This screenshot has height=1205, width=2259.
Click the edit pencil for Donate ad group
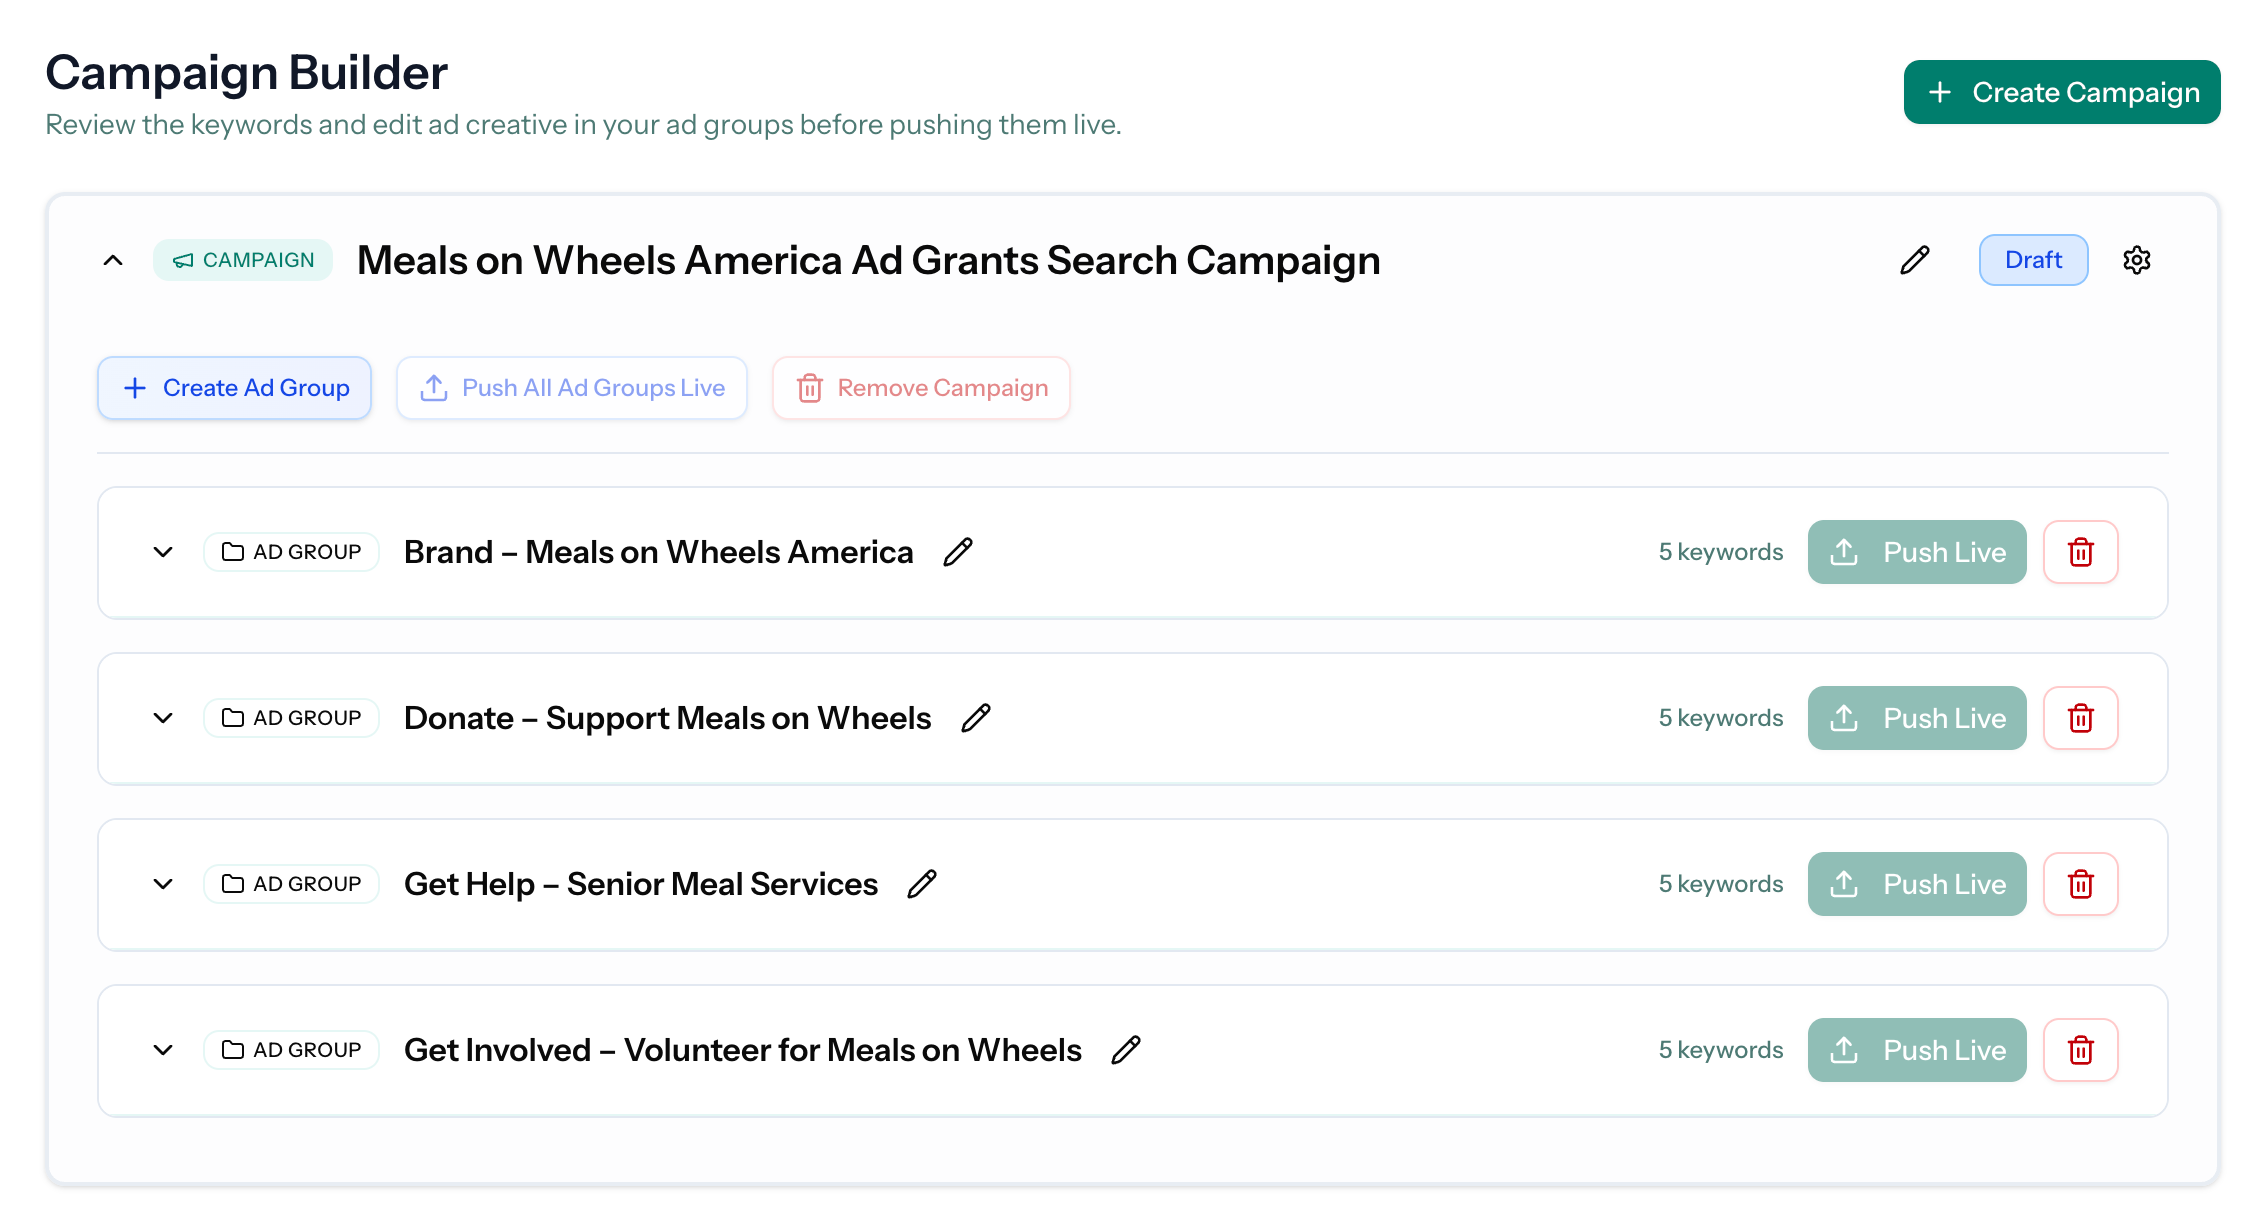point(975,717)
